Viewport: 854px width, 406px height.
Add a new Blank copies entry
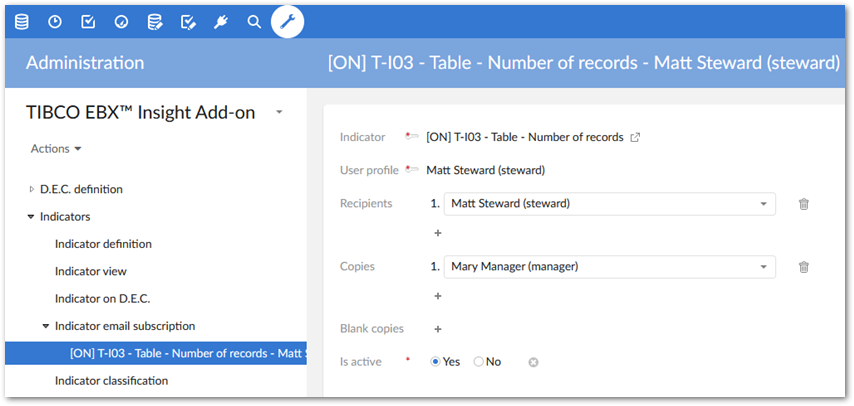437,329
